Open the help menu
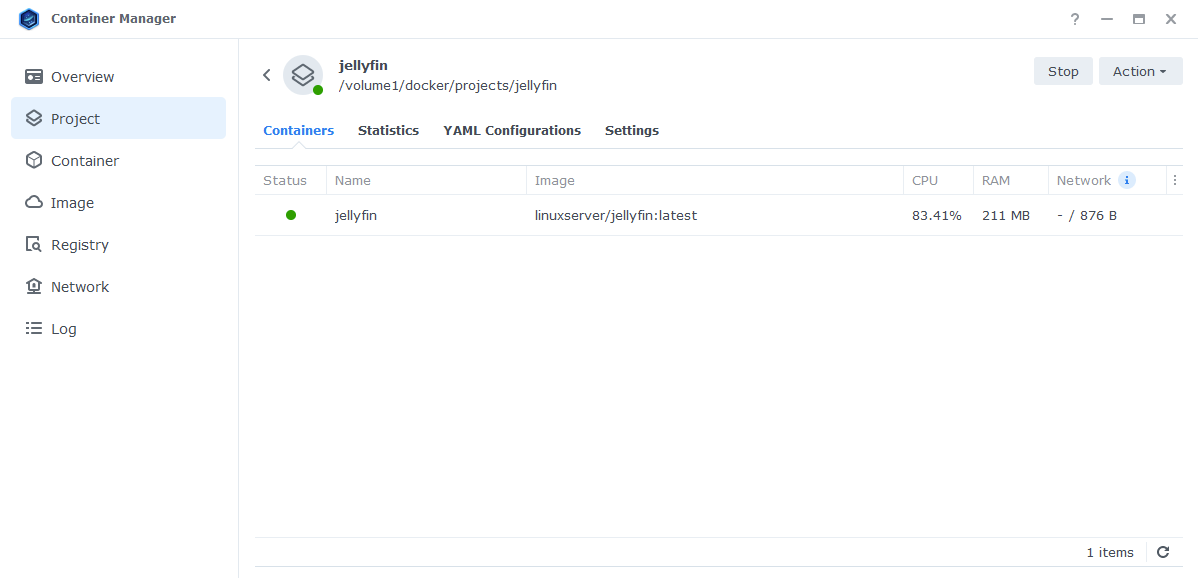Viewport: 1198px width, 578px height. 1074,19
